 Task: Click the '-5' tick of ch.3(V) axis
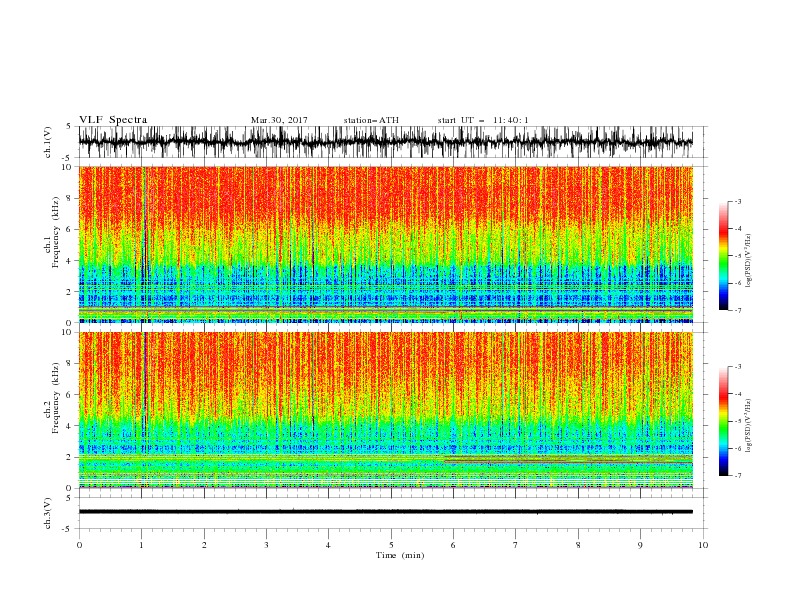click(x=68, y=529)
